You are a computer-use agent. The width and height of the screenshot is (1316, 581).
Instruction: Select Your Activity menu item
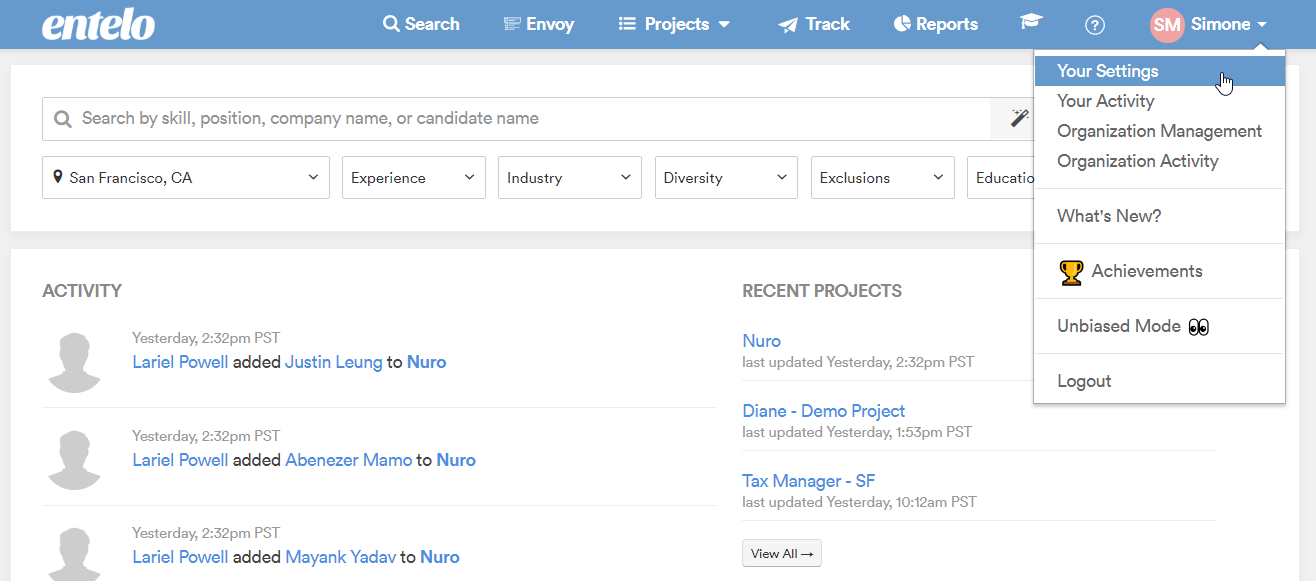pyautogui.click(x=1159, y=101)
